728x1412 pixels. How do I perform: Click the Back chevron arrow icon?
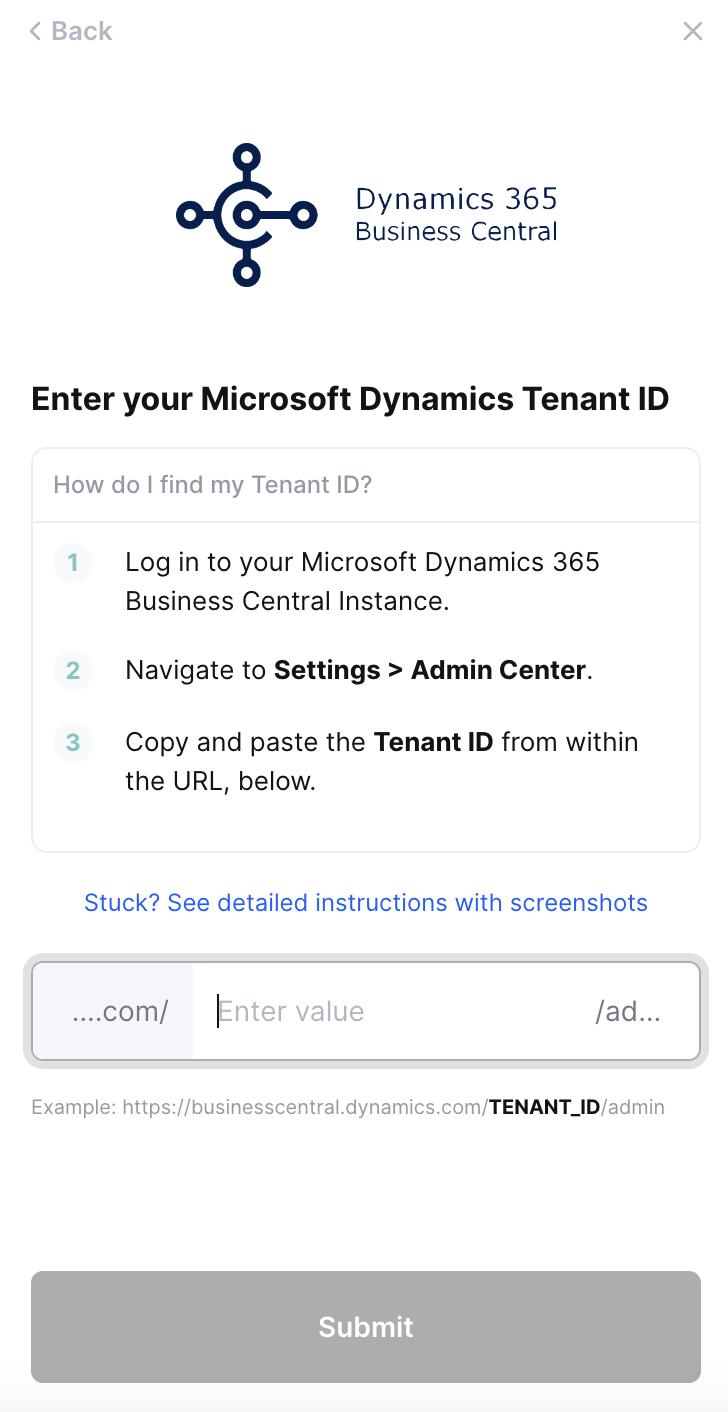(x=36, y=32)
